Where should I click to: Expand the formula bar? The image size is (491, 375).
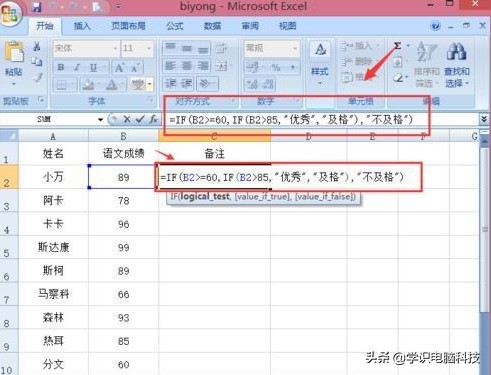coord(484,119)
